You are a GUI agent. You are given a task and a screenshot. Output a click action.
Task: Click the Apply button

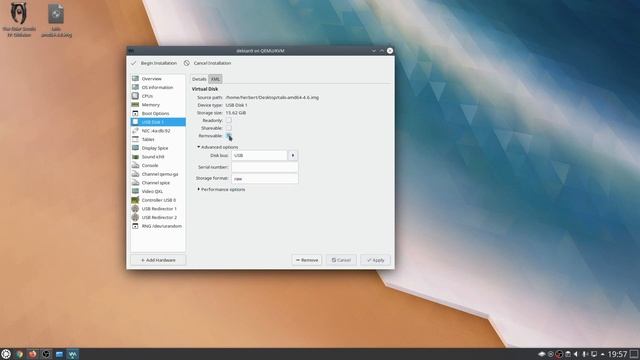[376, 260]
